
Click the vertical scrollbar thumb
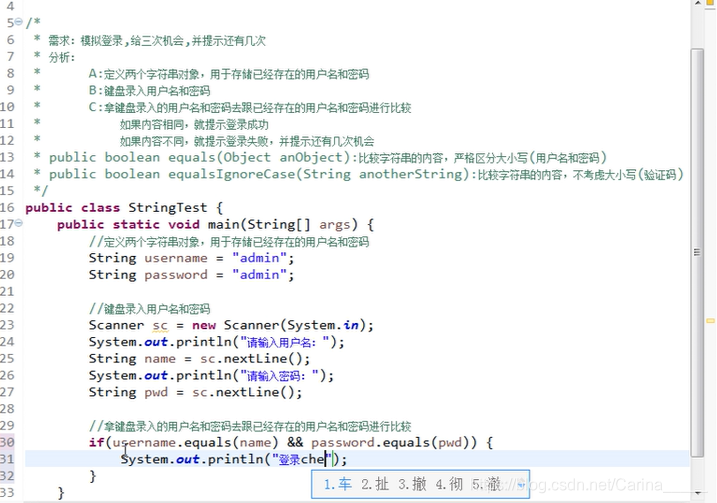pyautogui.click(x=697, y=252)
